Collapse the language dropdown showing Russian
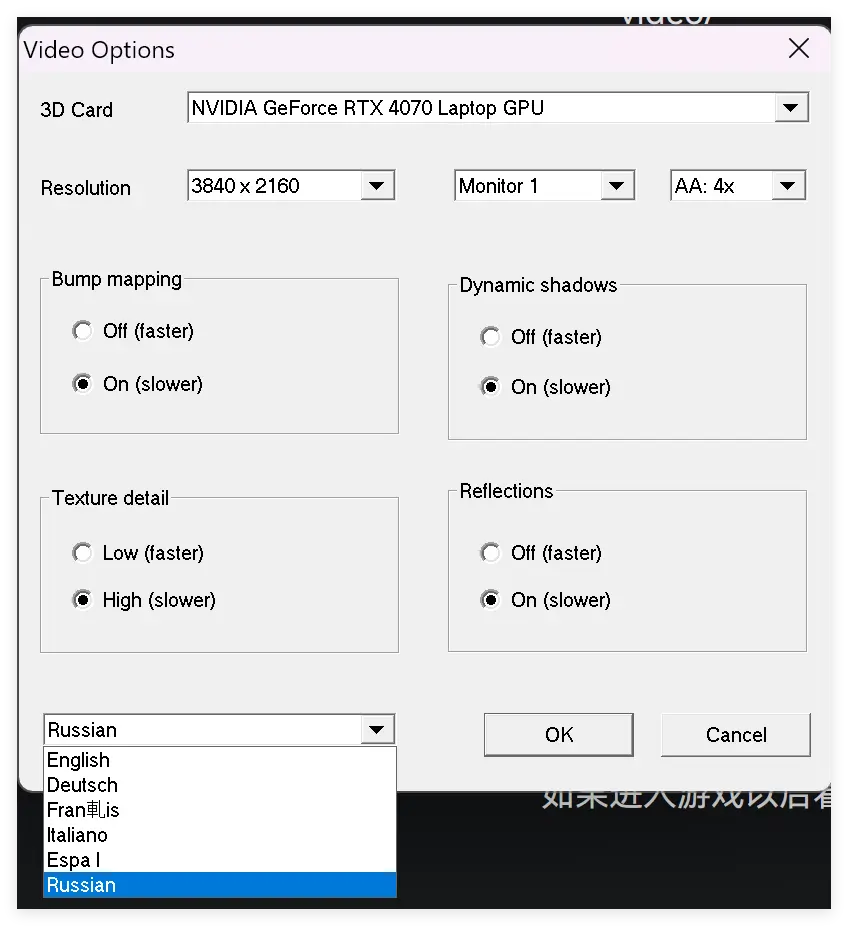This screenshot has width=848, height=926. (377, 729)
